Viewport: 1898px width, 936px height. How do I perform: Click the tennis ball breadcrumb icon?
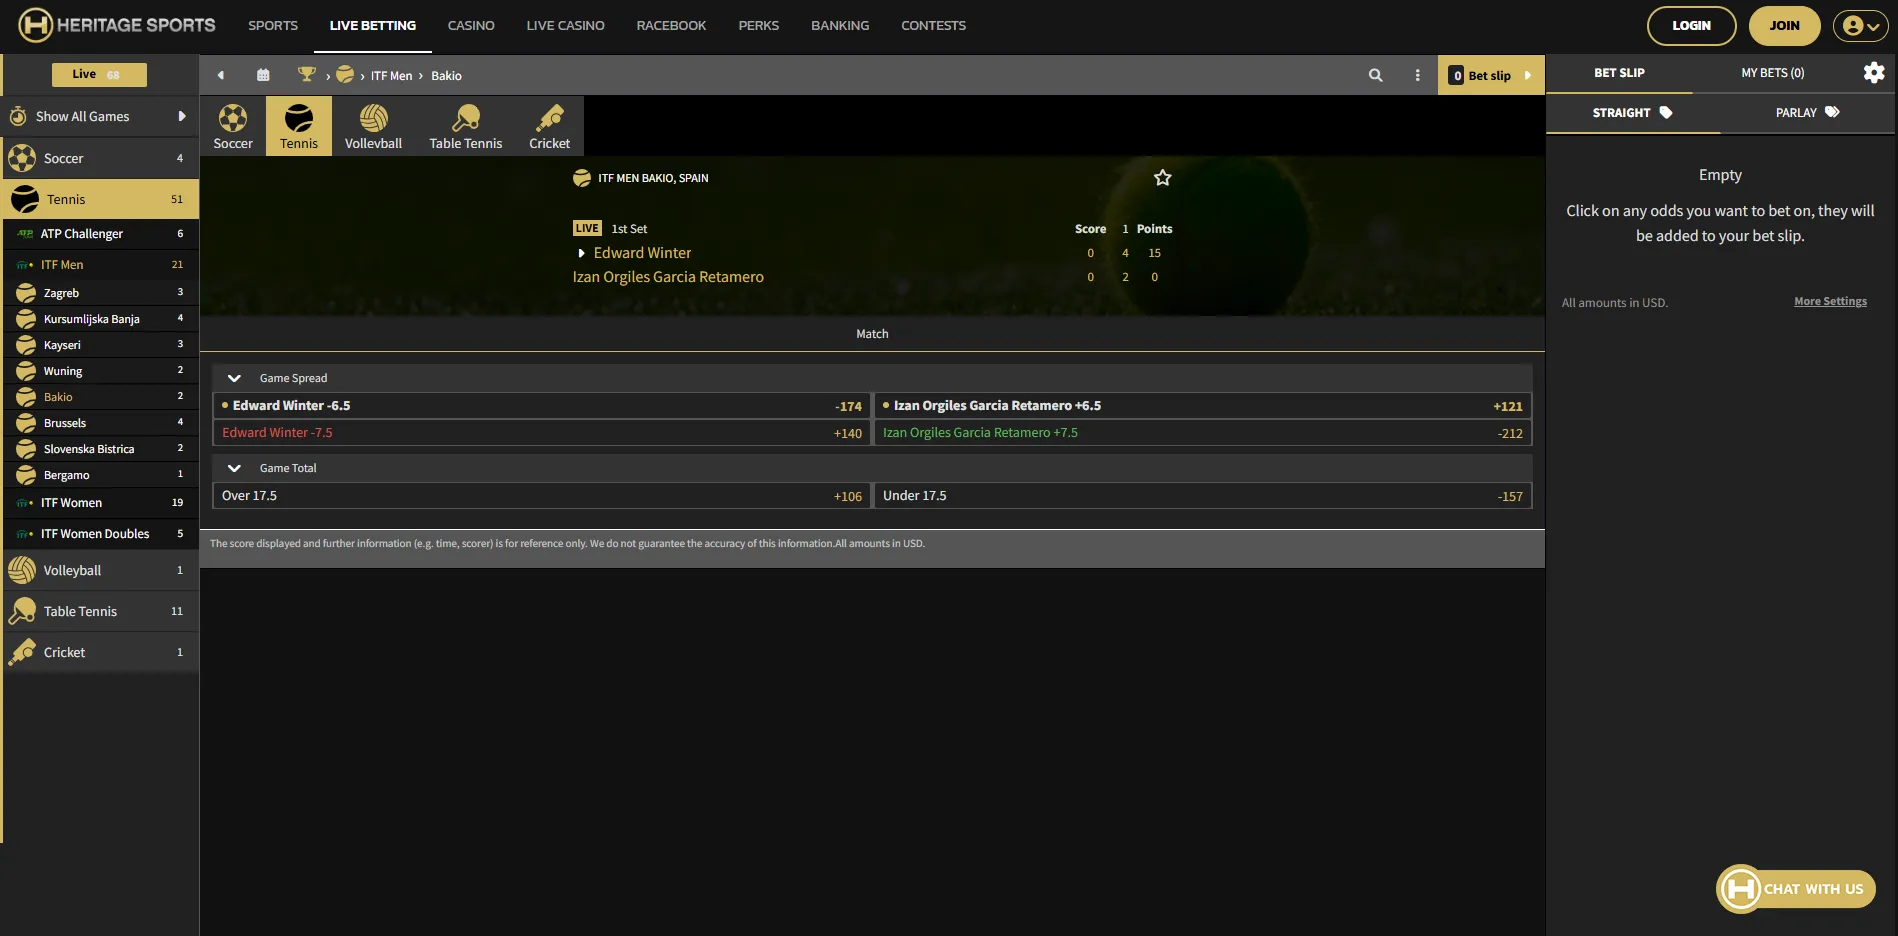click(x=345, y=74)
